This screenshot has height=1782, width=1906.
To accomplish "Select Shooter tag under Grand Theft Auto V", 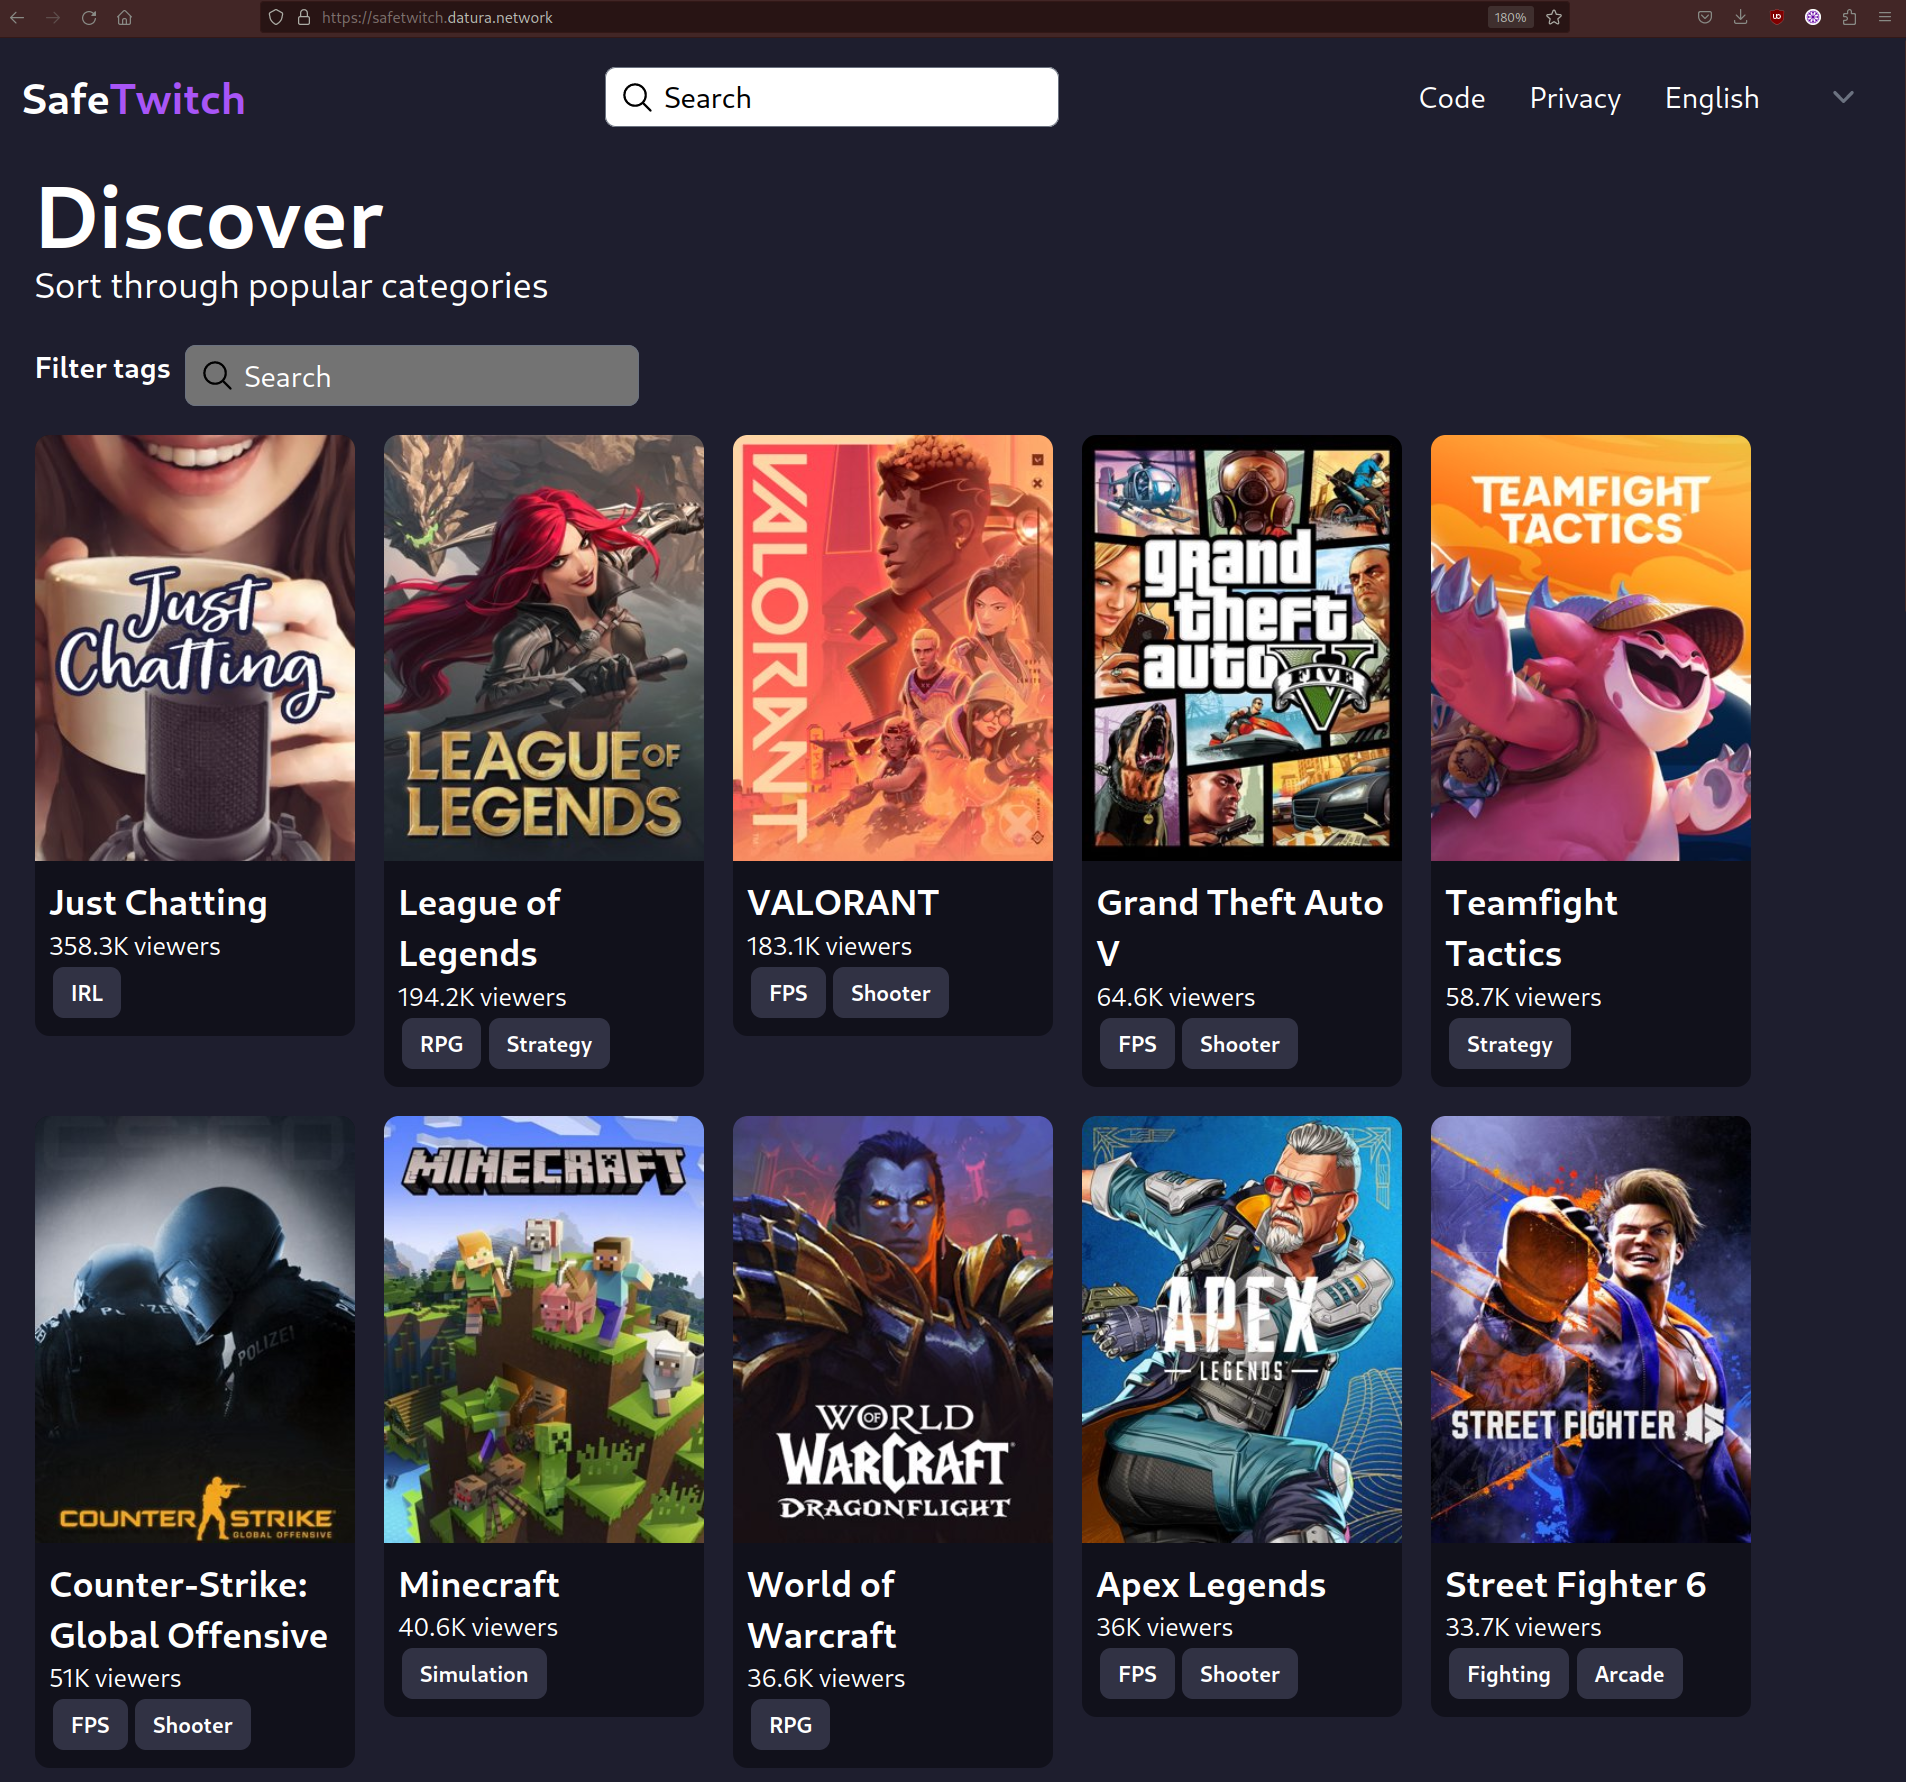I will pyautogui.click(x=1239, y=1044).
